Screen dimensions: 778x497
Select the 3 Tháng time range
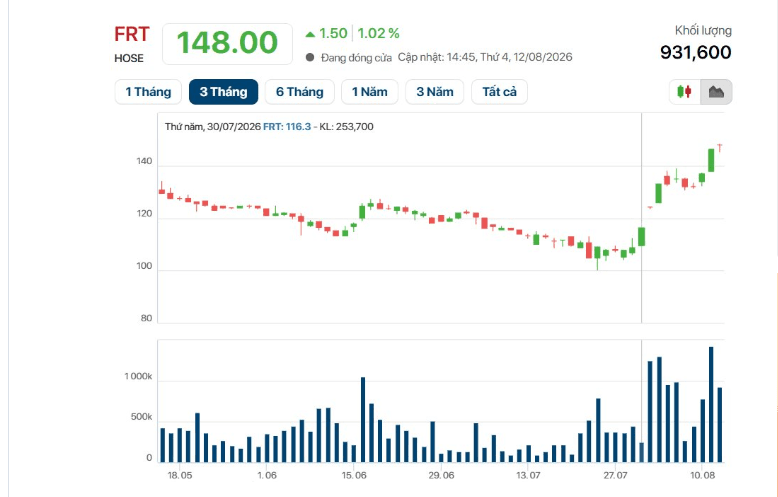pyautogui.click(x=223, y=92)
